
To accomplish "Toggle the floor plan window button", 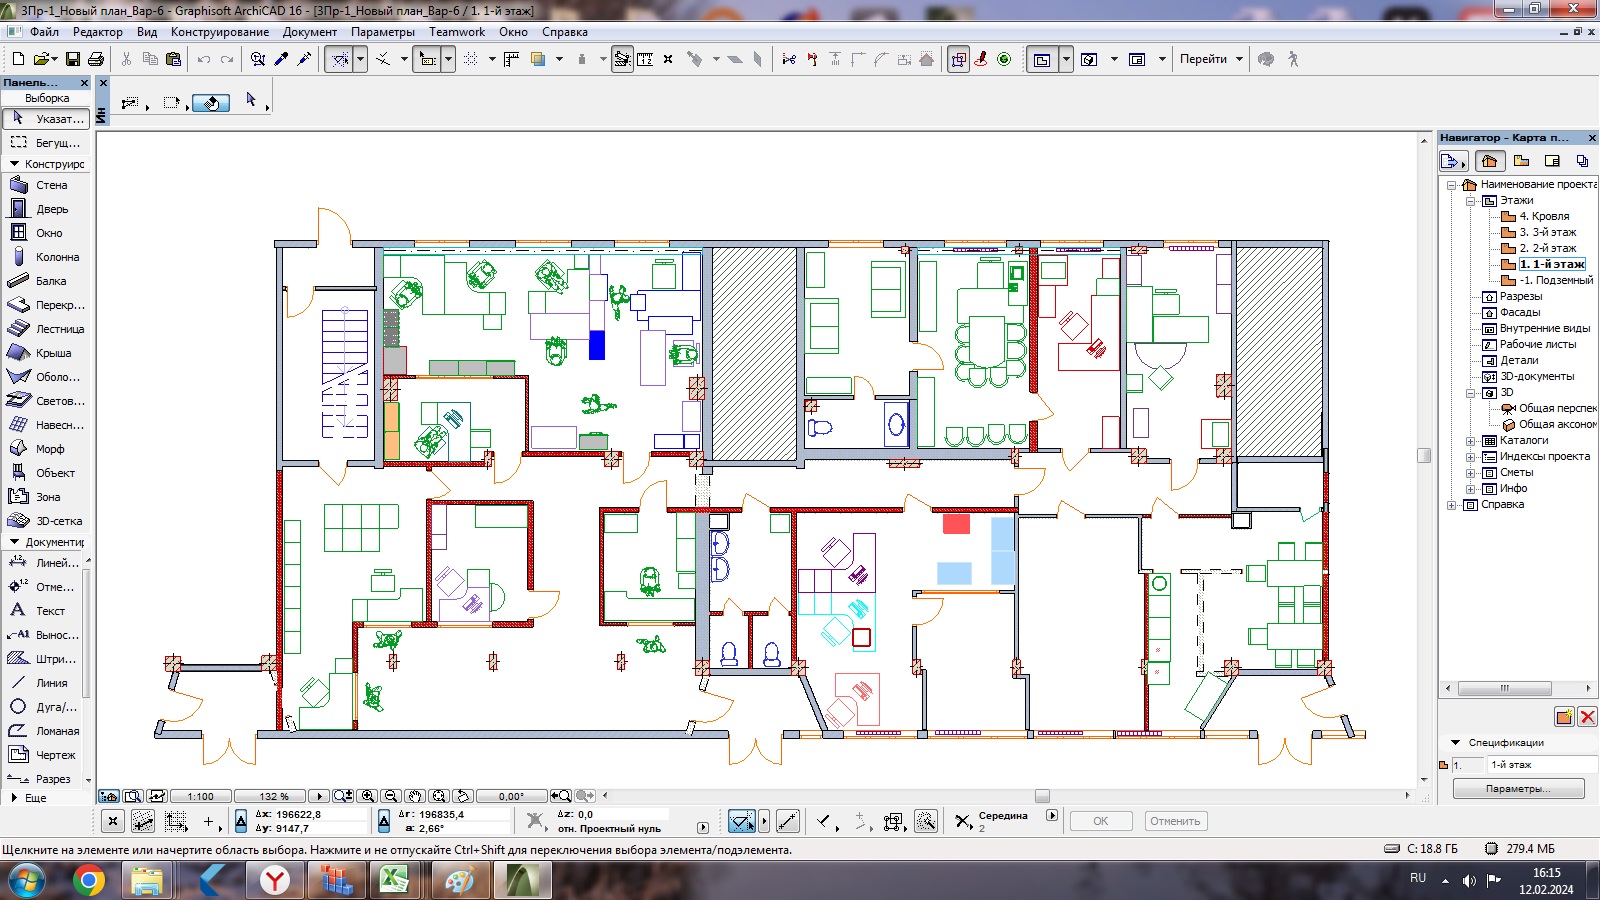I will [x=1042, y=59].
